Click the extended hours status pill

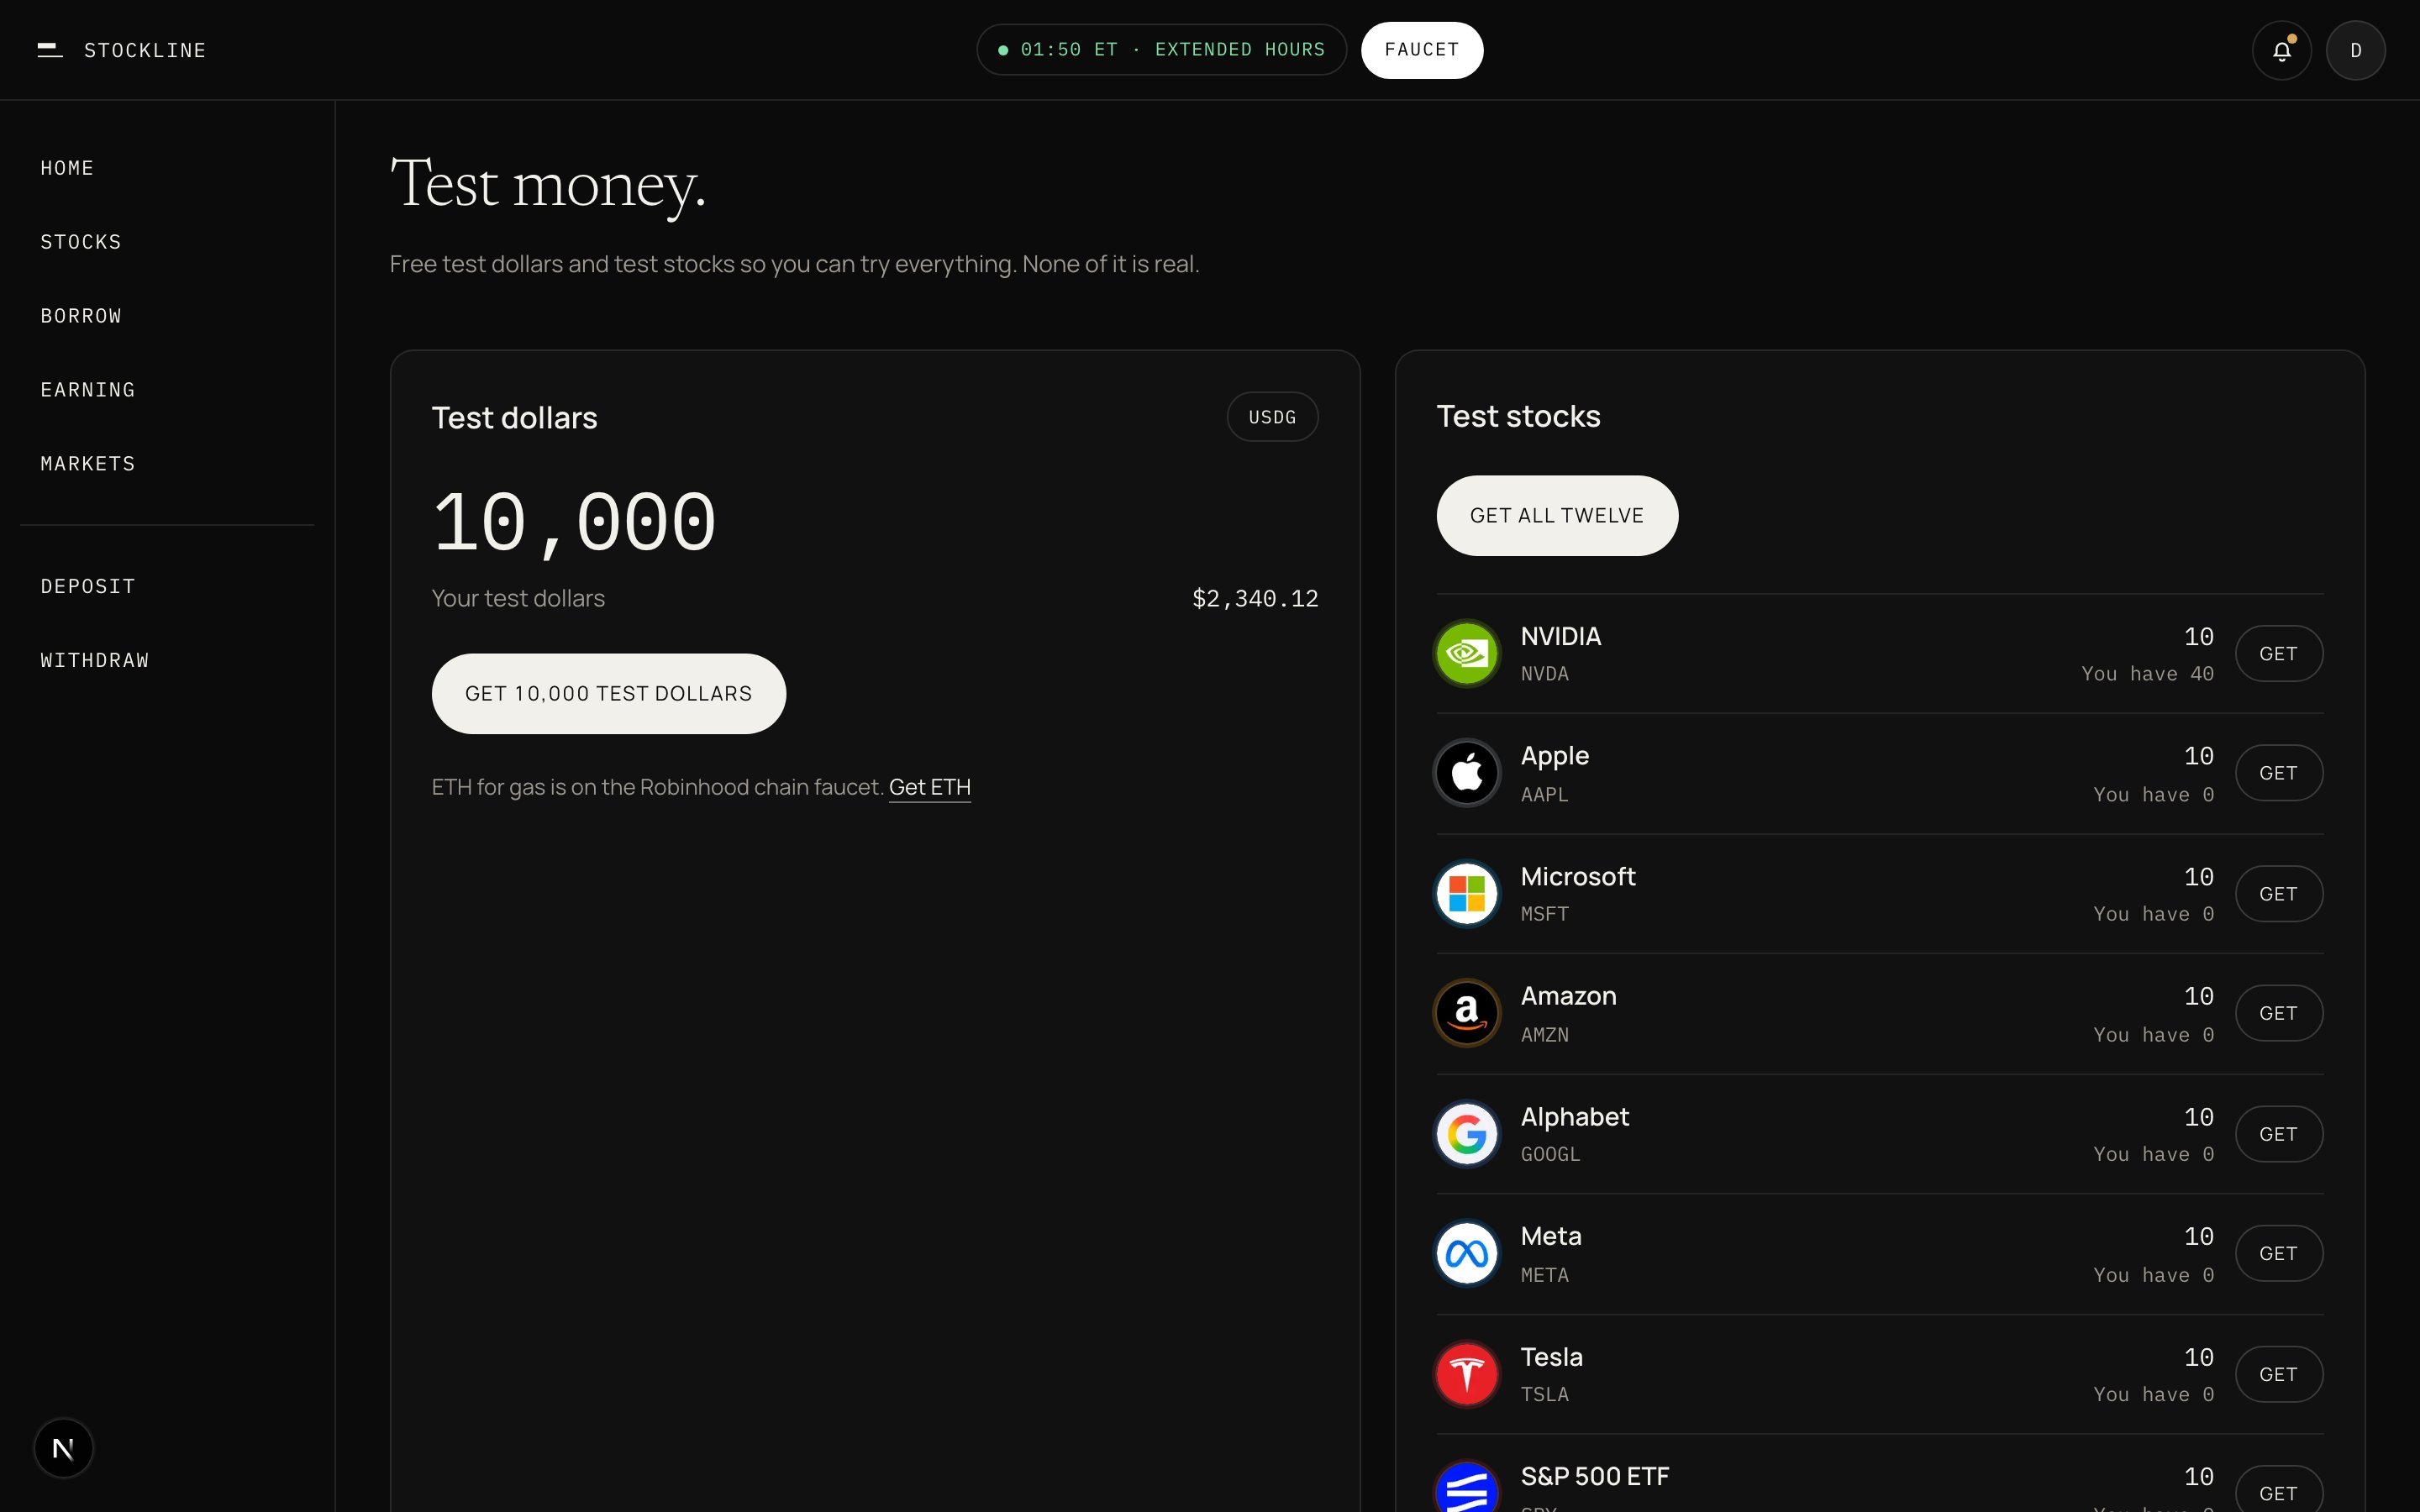tap(1161, 50)
